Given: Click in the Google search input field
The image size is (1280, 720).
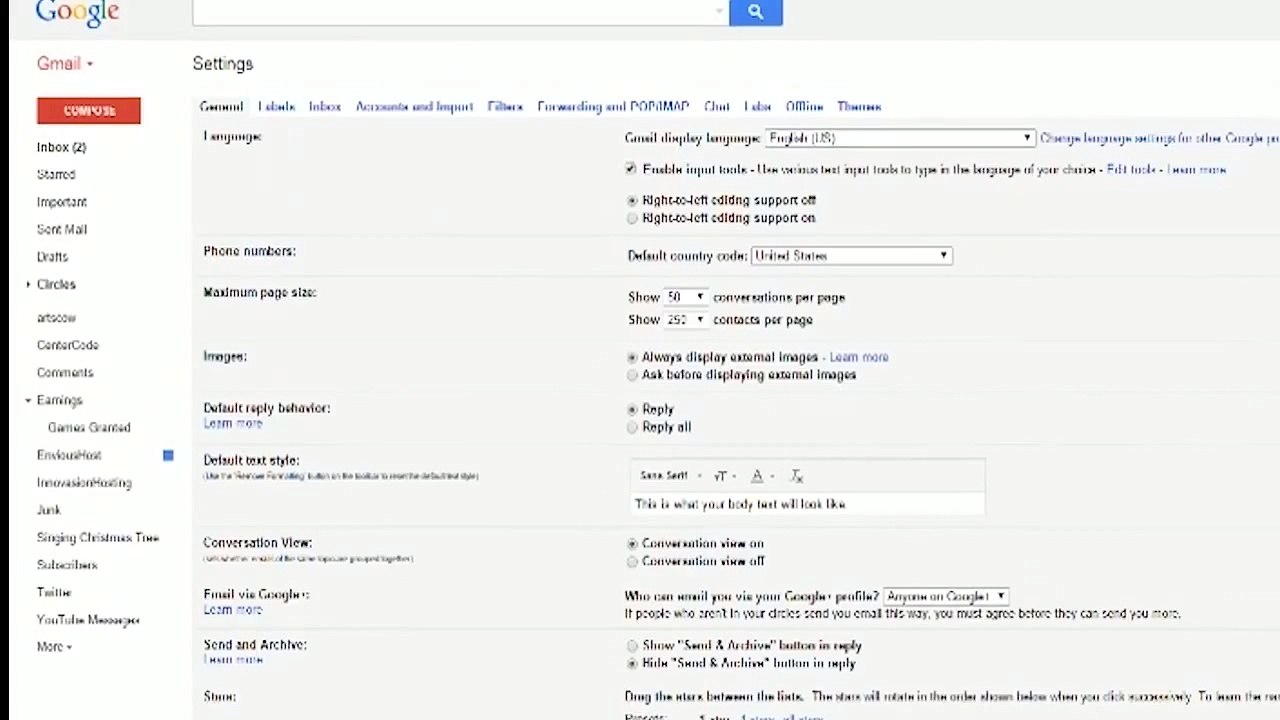Looking at the screenshot, I should [460, 12].
